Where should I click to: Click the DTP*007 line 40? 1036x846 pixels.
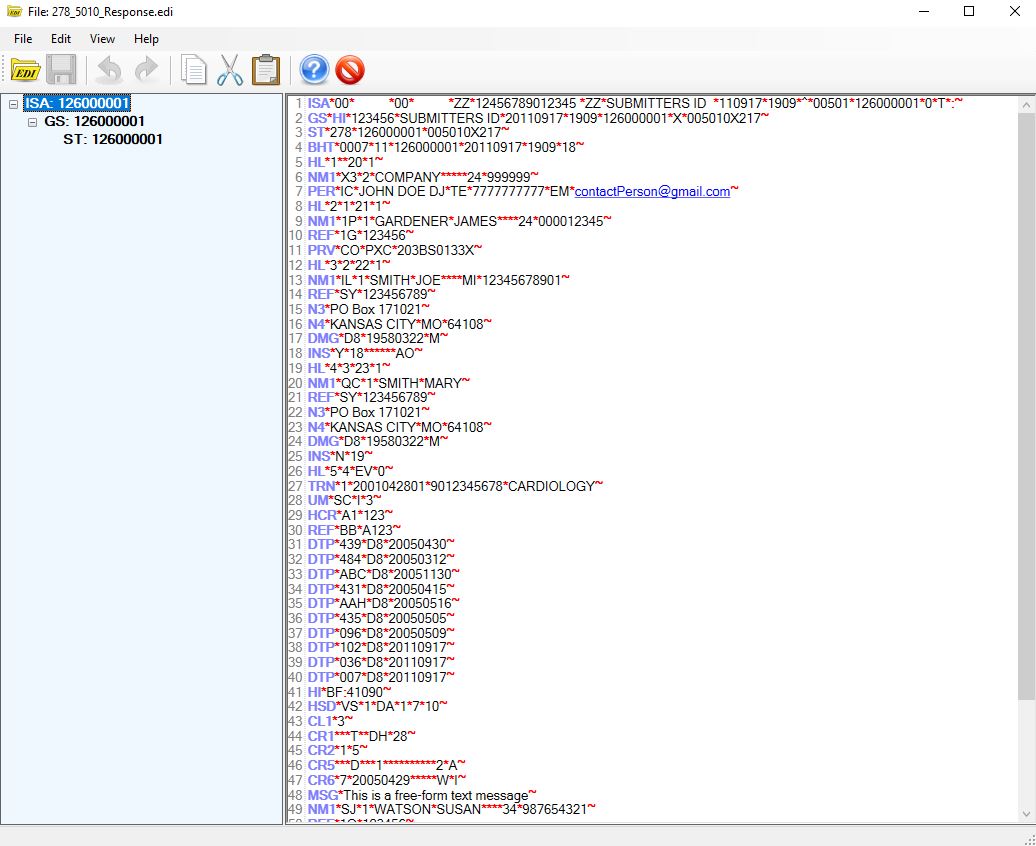click(381, 677)
